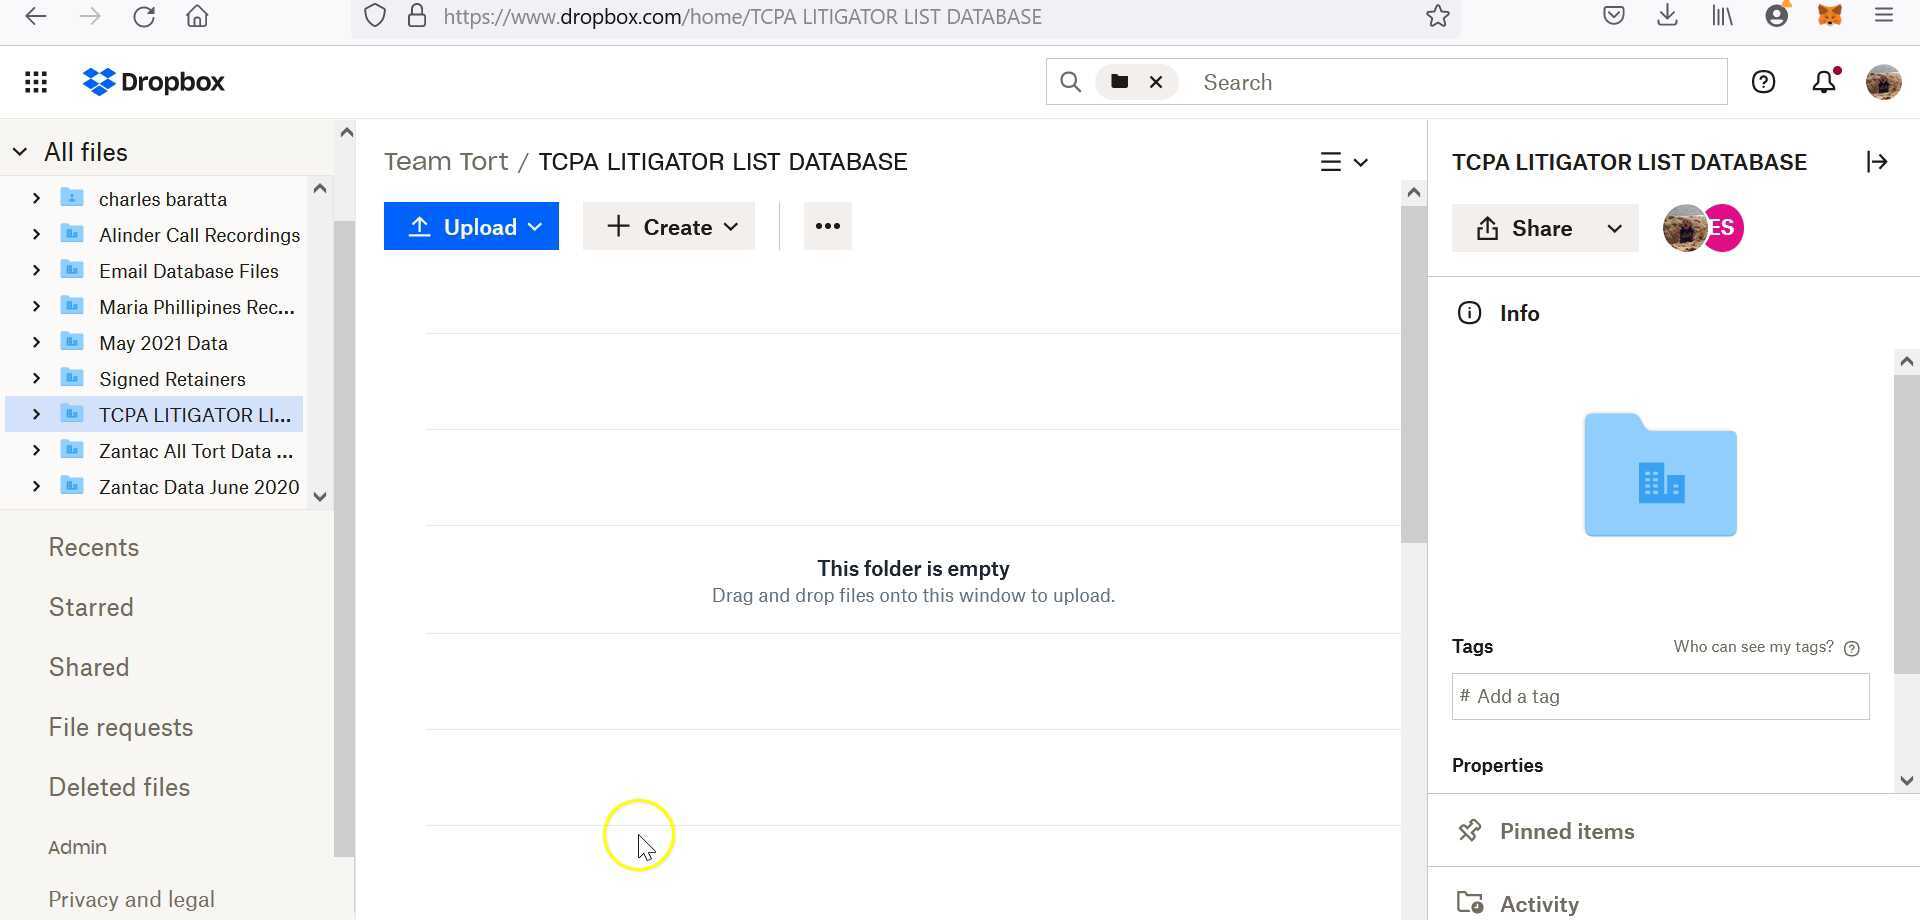Click the ES collaborator badge
Viewport: 1920px width, 920px height.
1721,227
